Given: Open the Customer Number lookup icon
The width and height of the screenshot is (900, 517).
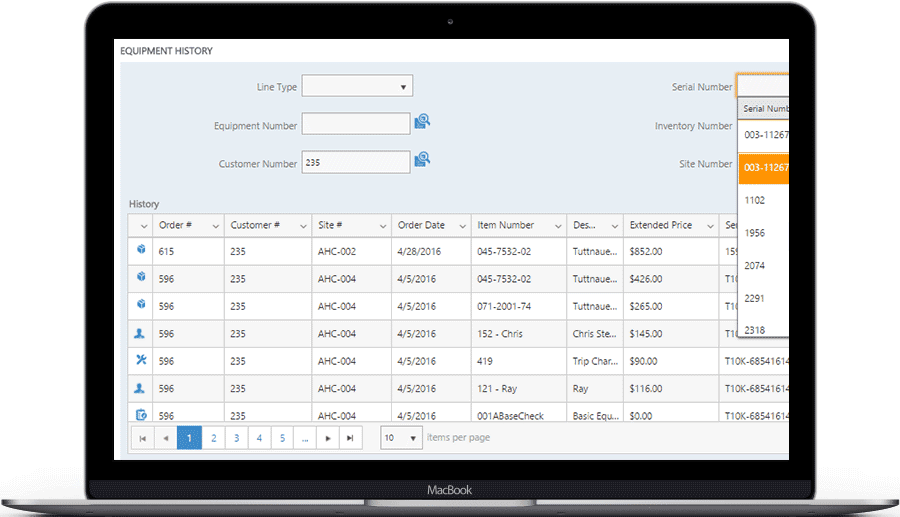Looking at the screenshot, I should pyautogui.click(x=422, y=159).
